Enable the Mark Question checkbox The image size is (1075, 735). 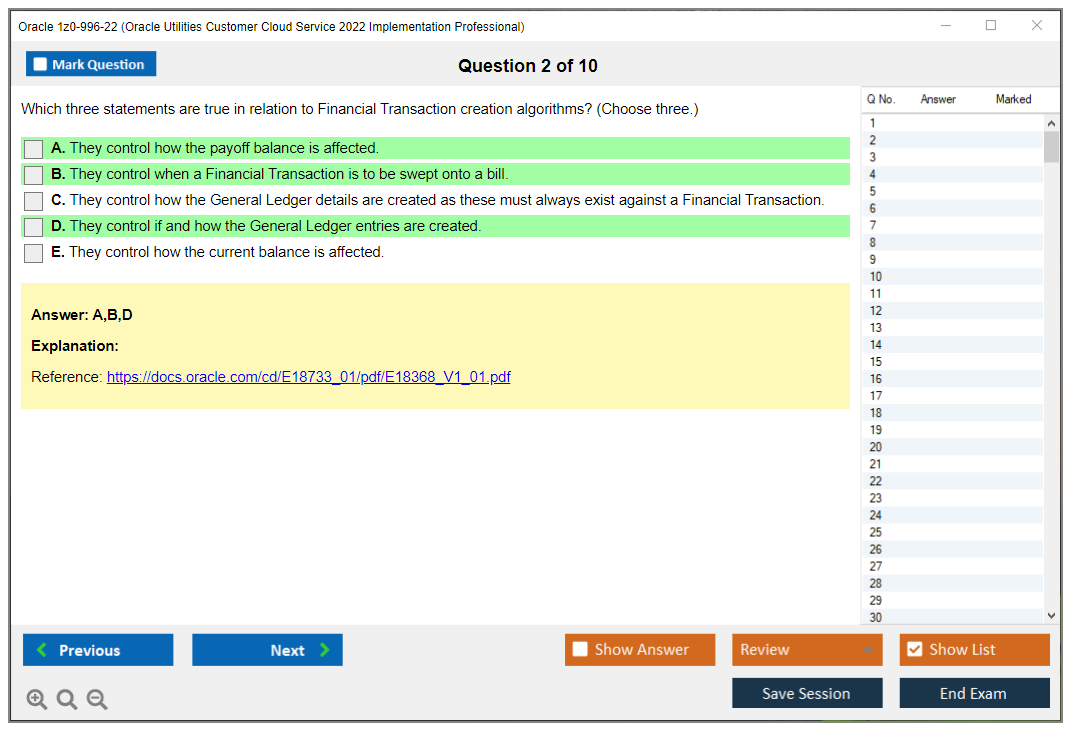pyautogui.click(x=40, y=63)
